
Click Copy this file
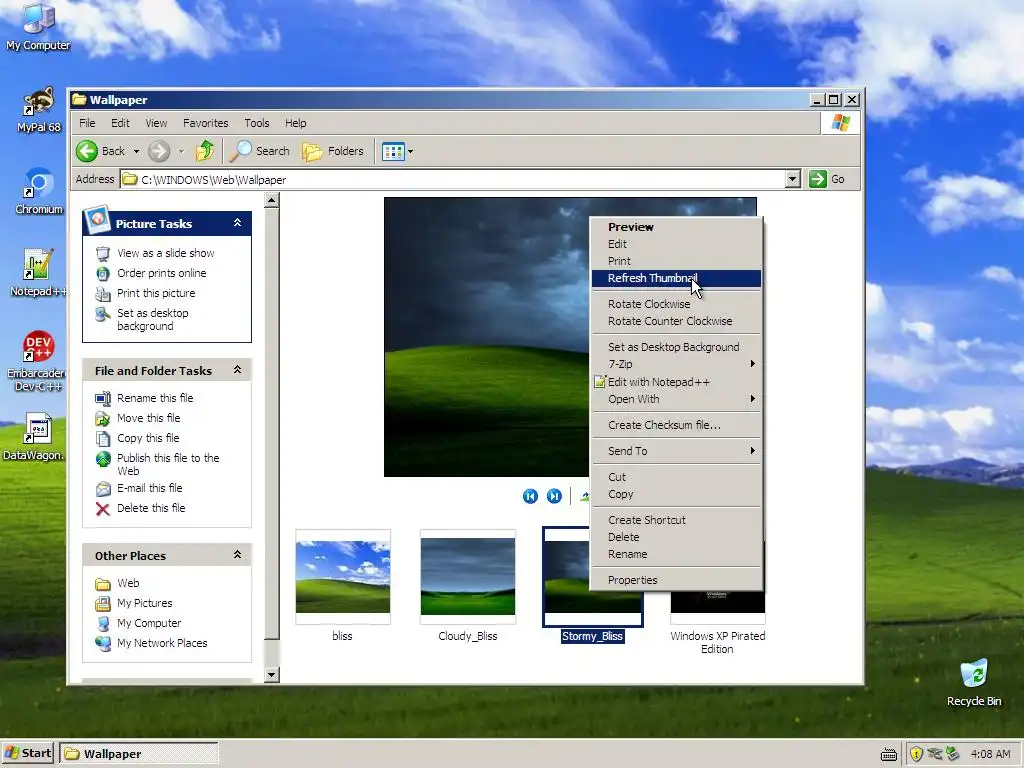click(x=148, y=438)
